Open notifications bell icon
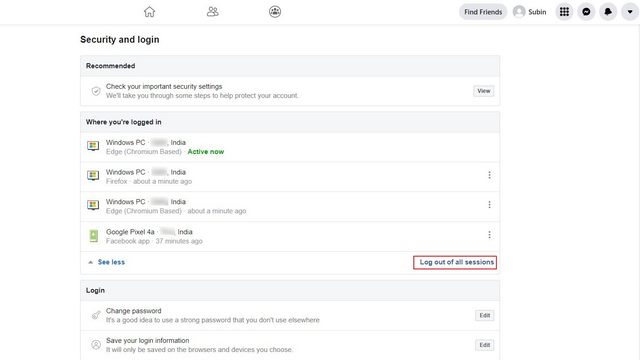The image size is (640, 360). point(608,12)
